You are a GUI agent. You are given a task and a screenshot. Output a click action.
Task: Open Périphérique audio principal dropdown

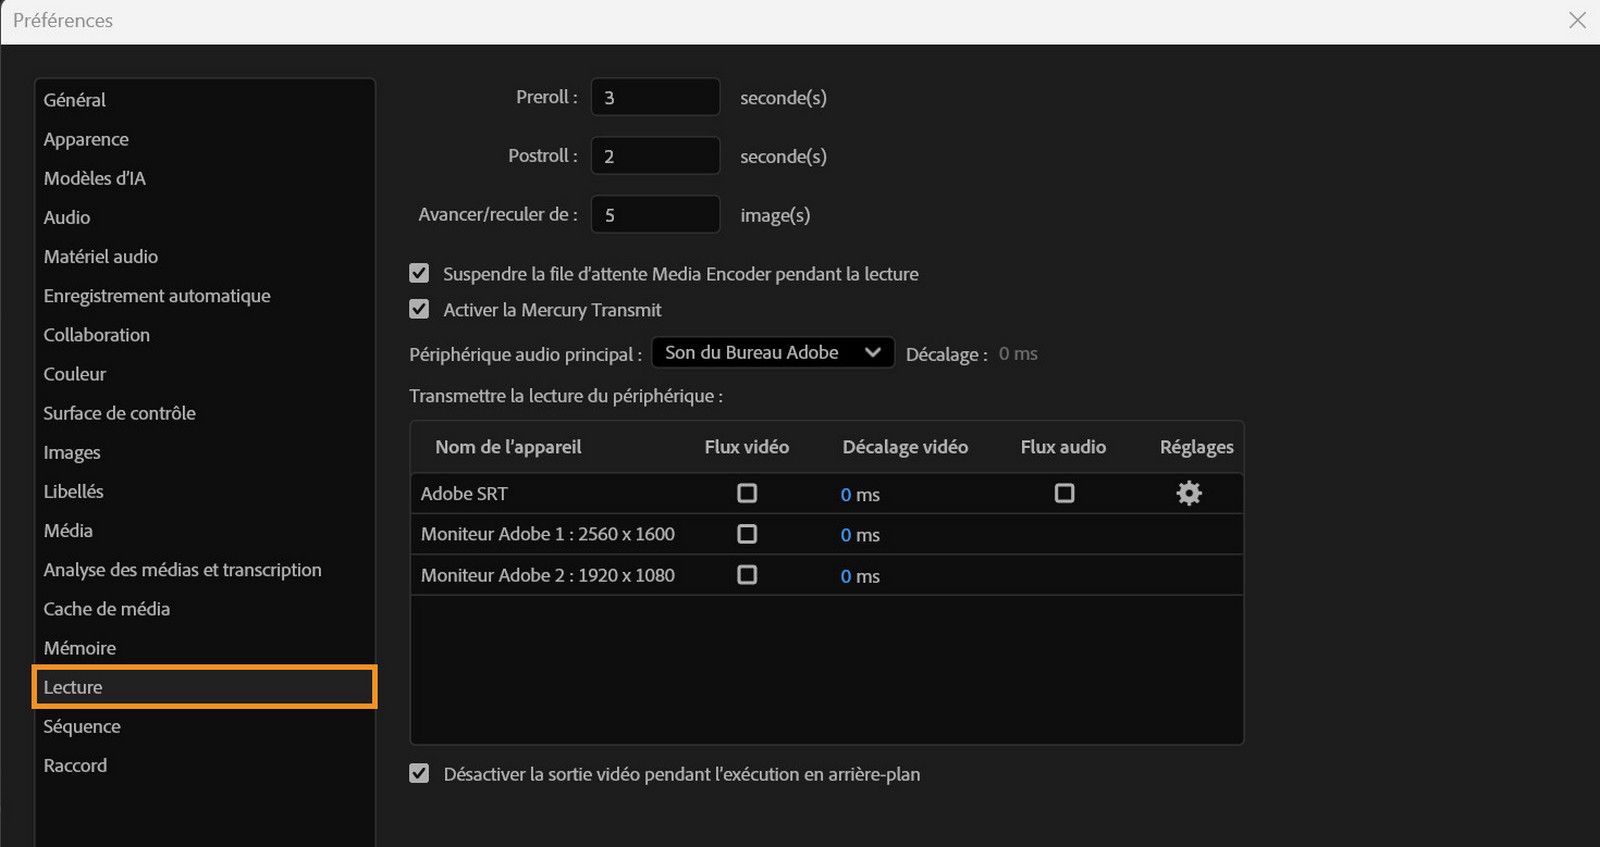(x=772, y=352)
